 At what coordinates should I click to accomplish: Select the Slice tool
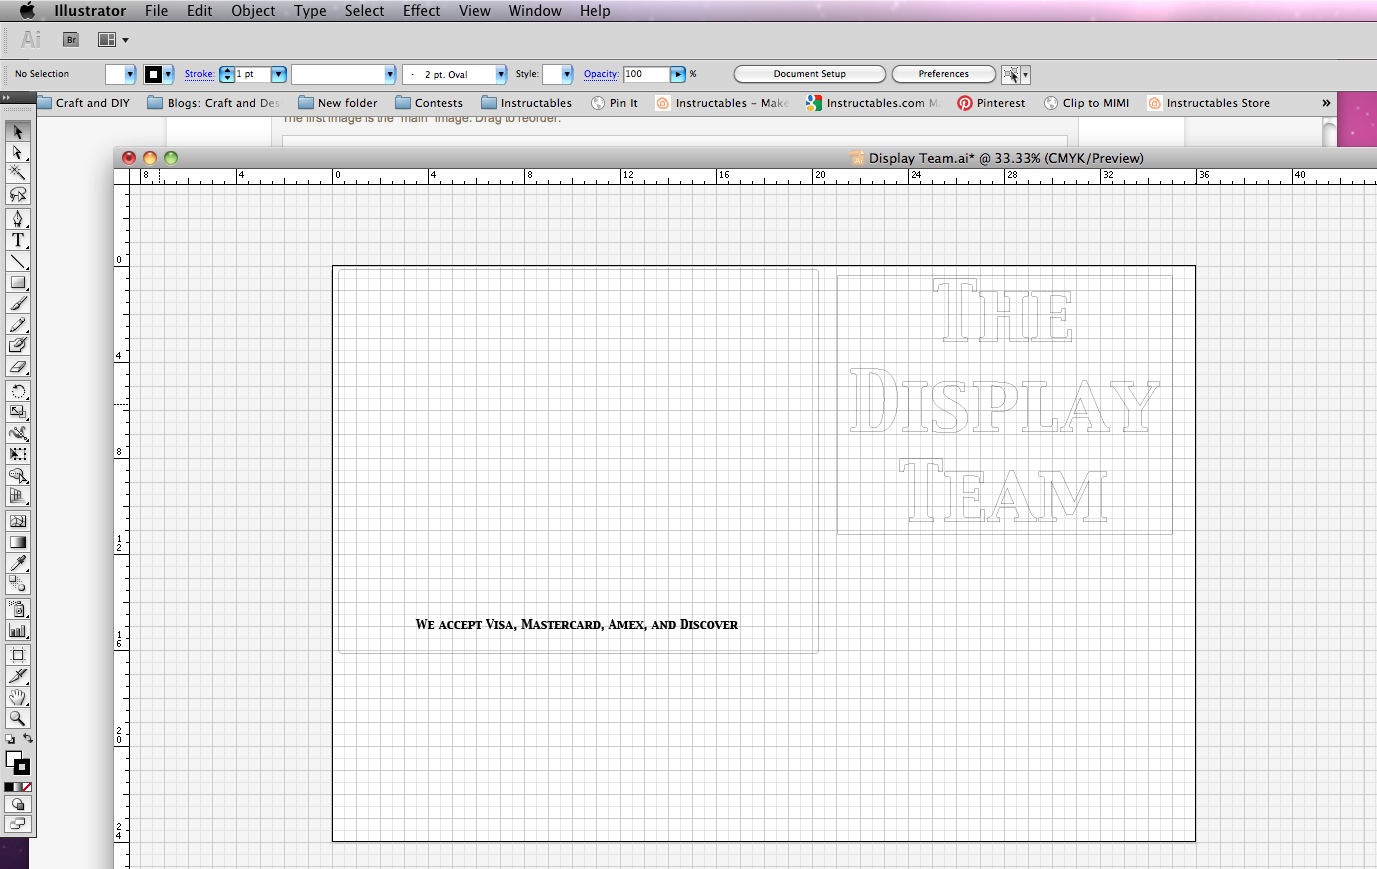coord(17,676)
